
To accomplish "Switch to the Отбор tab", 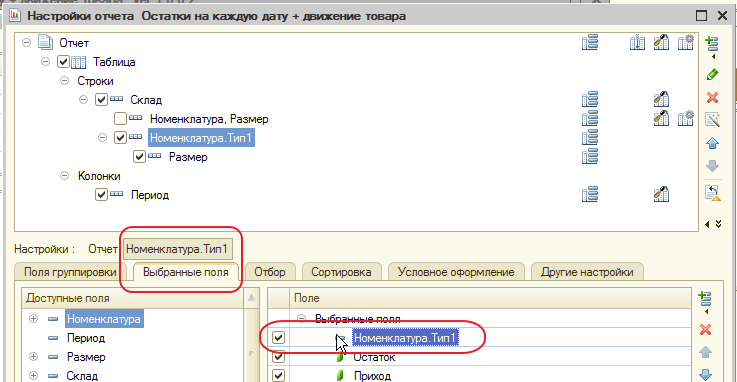I will [270, 272].
